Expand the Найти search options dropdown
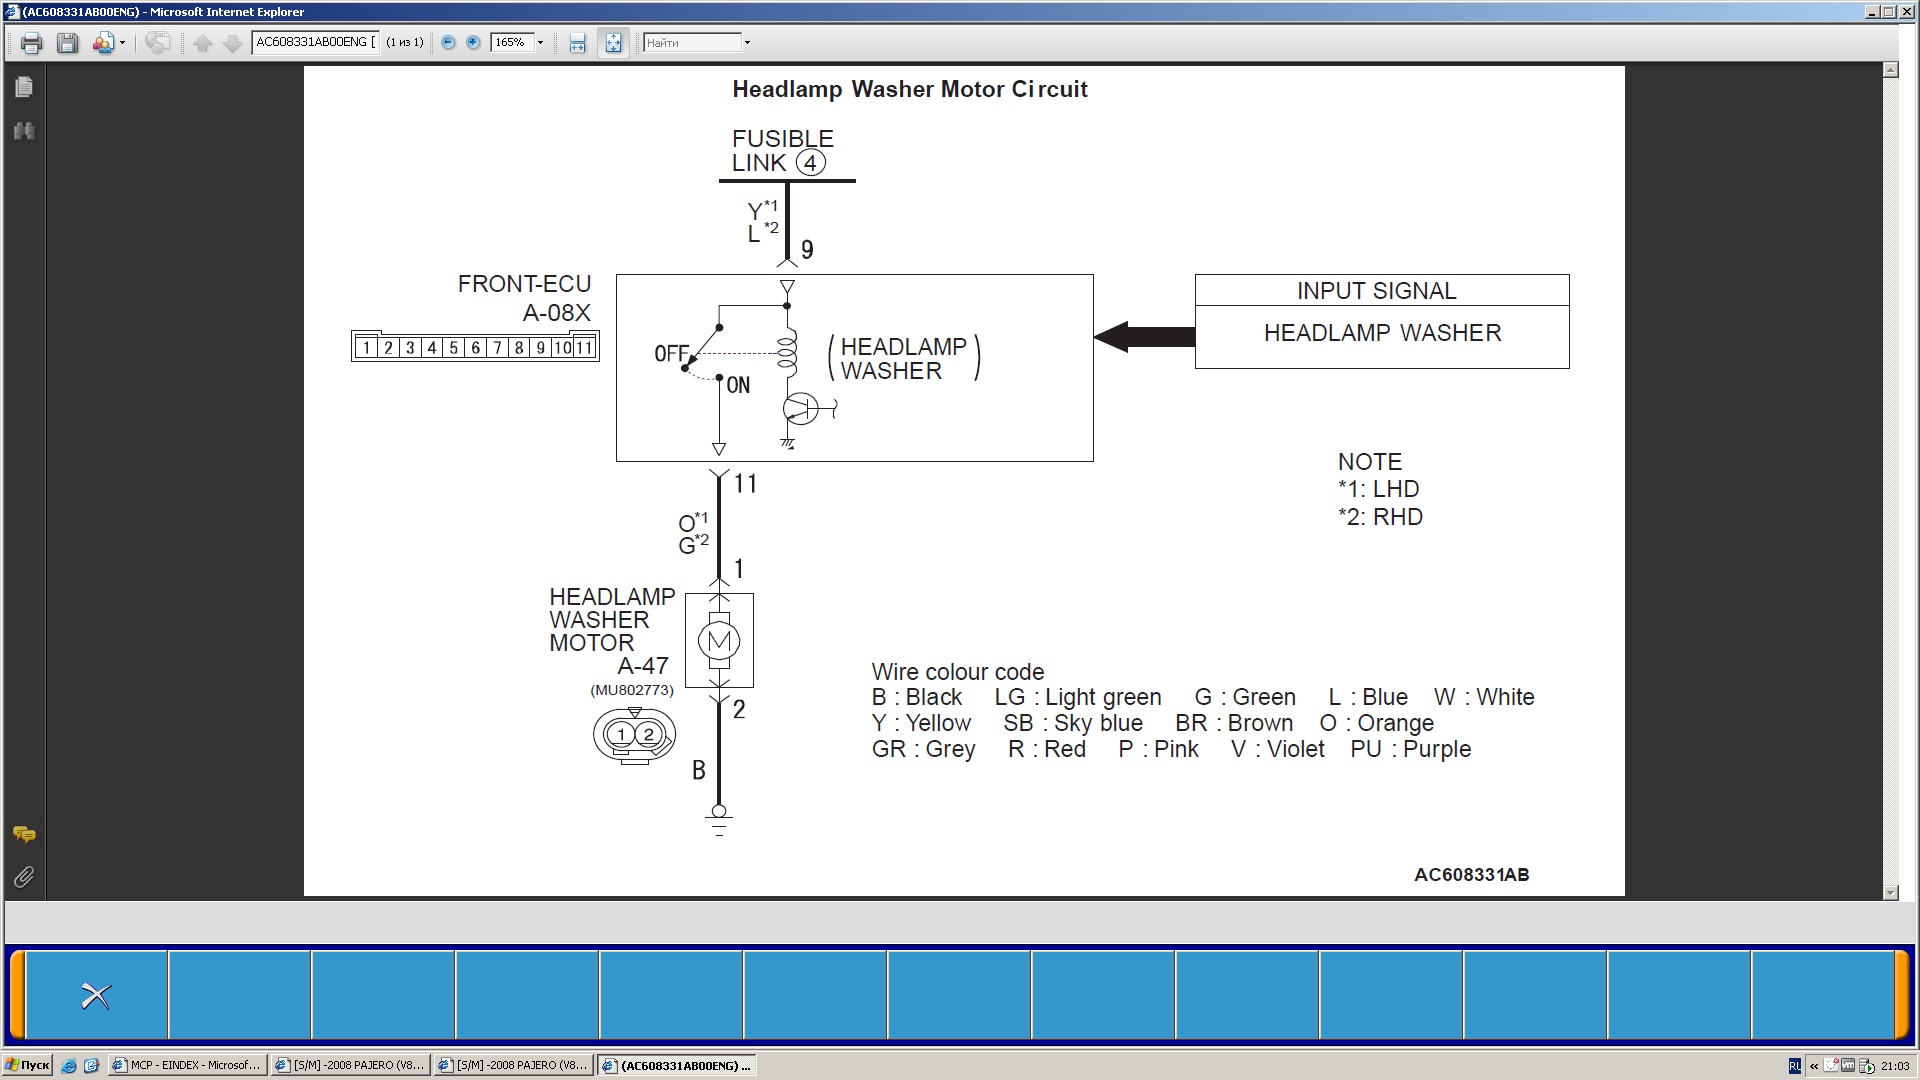 (x=747, y=43)
